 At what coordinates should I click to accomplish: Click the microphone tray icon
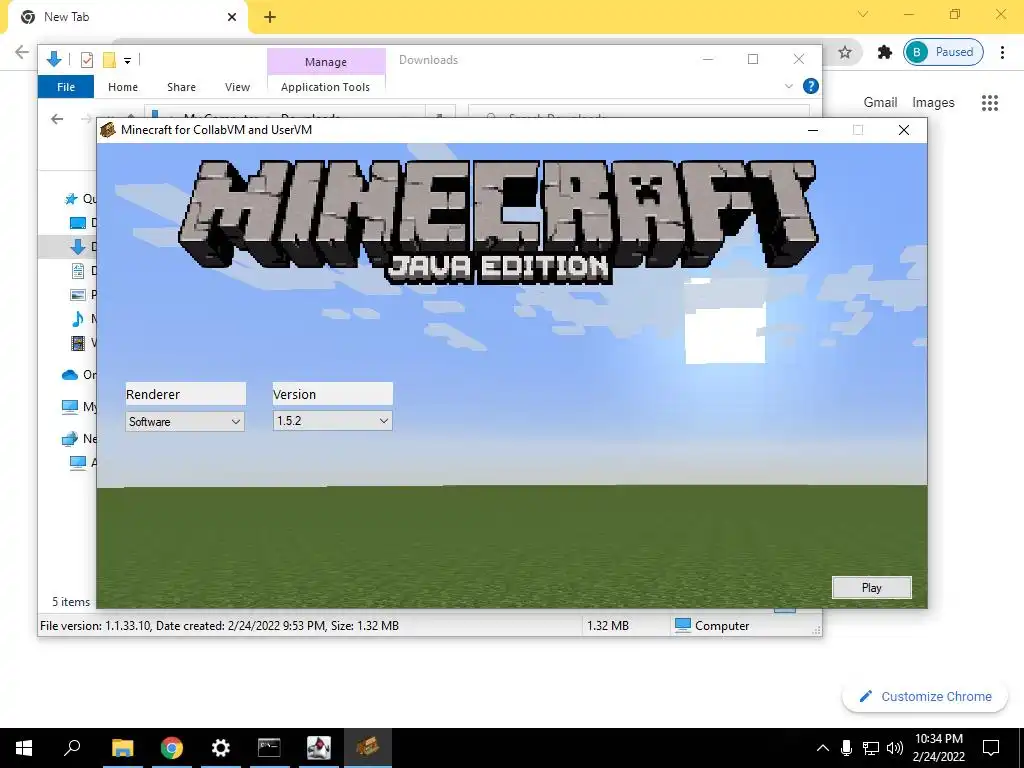click(x=846, y=748)
